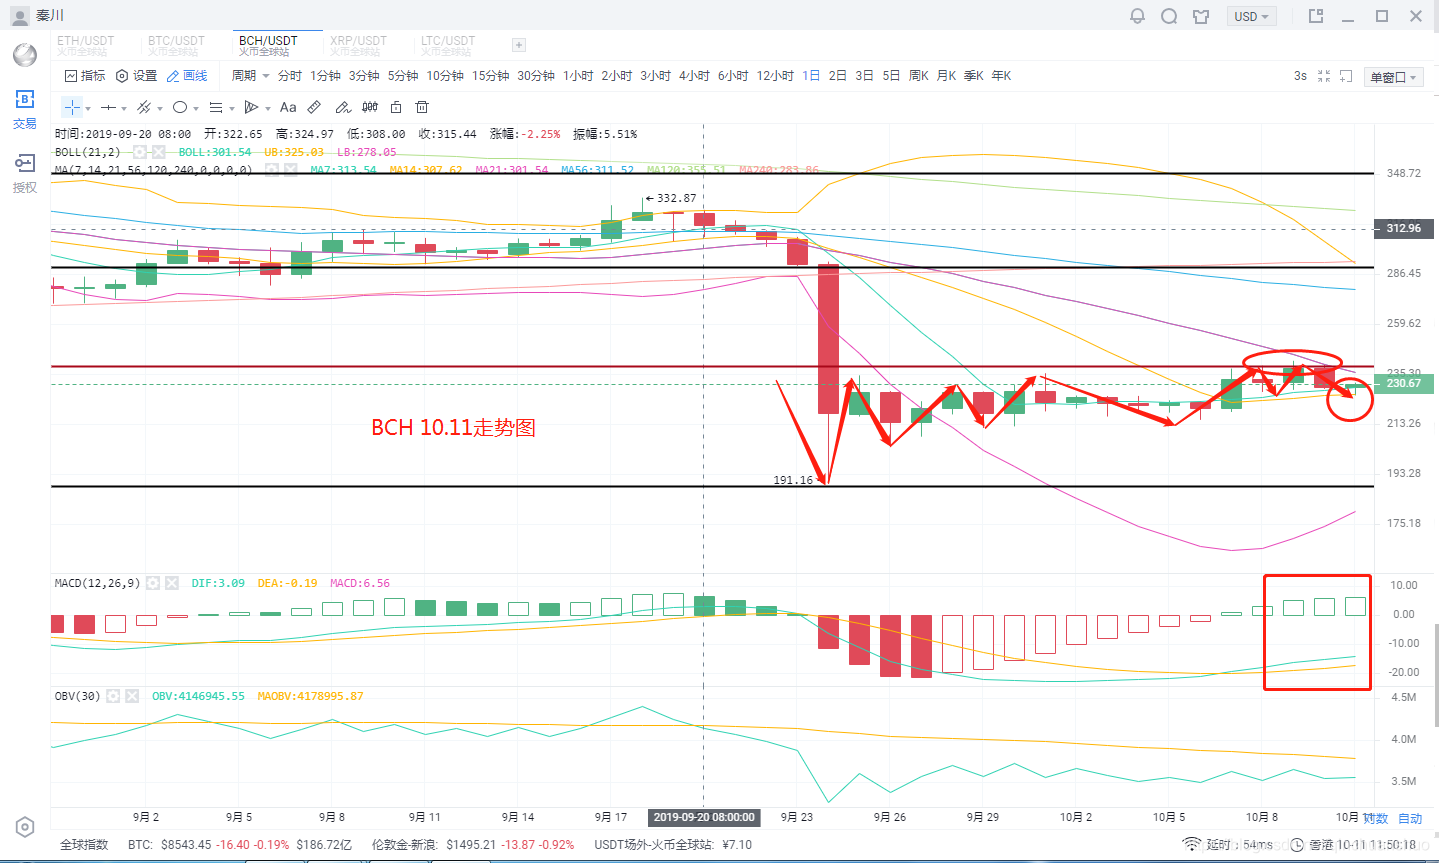Viewport: 1439px width, 863px height.
Task: Select the 分时 time-sharing period
Action: pos(290,76)
